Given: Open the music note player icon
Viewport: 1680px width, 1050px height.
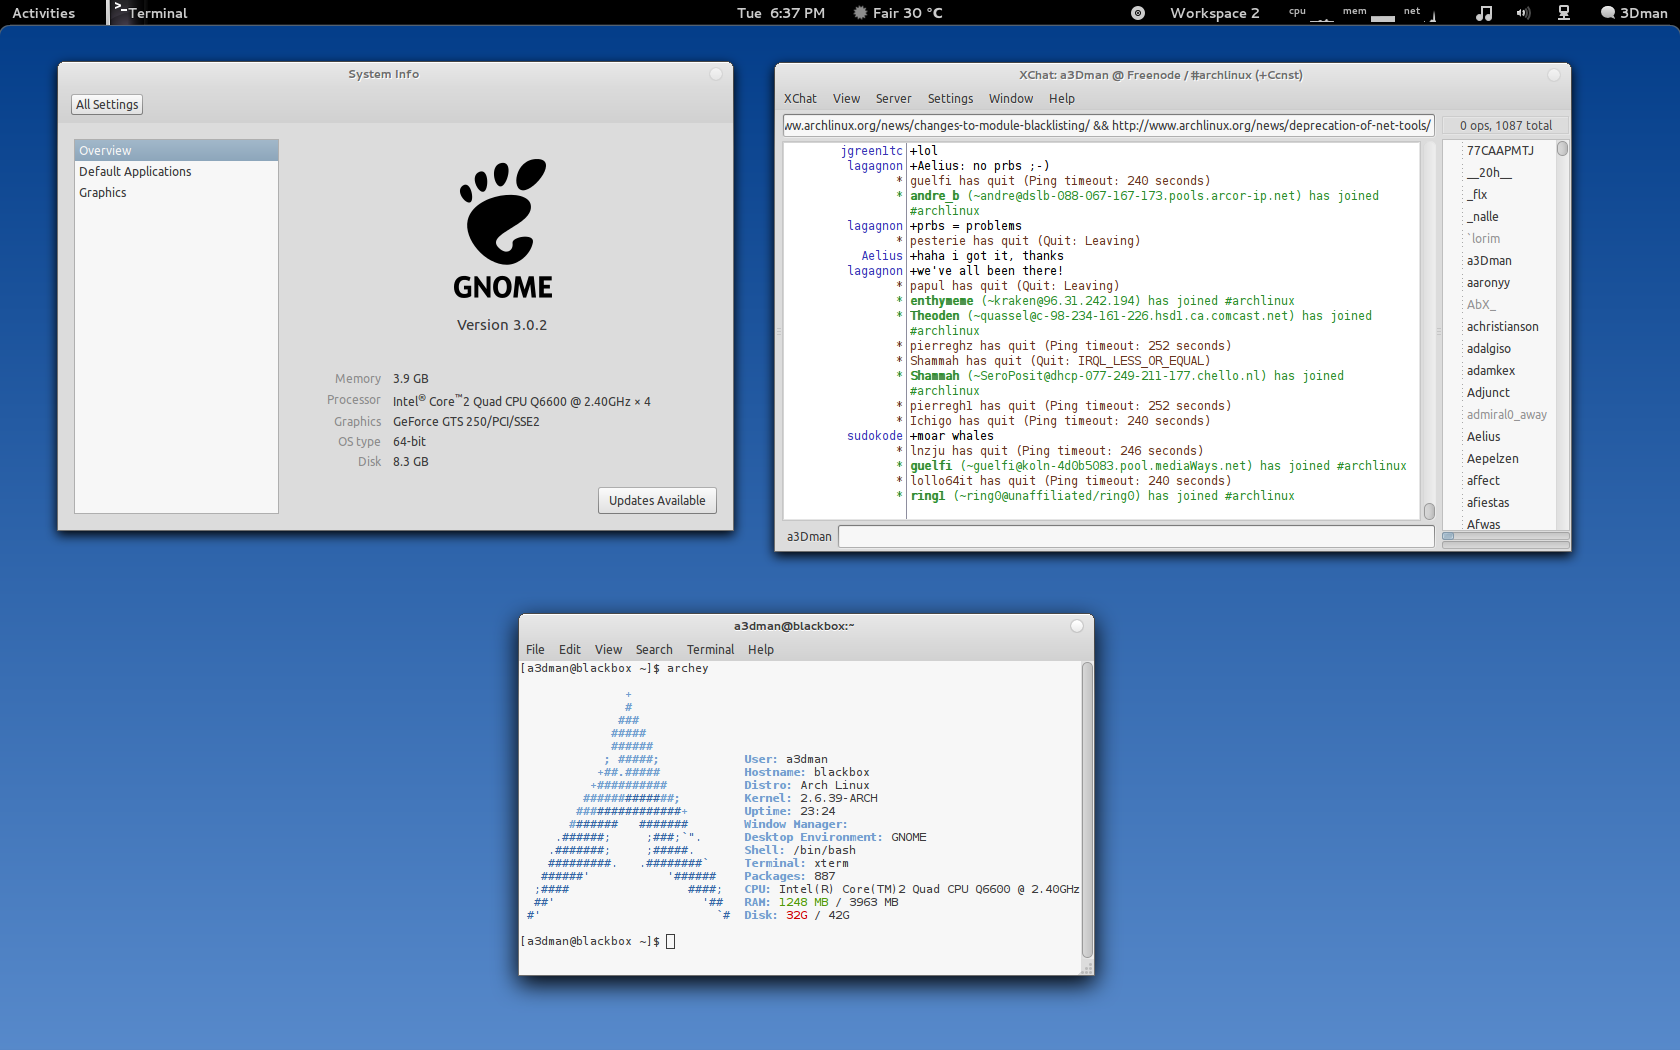Looking at the screenshot, I should click(1484, 13).
